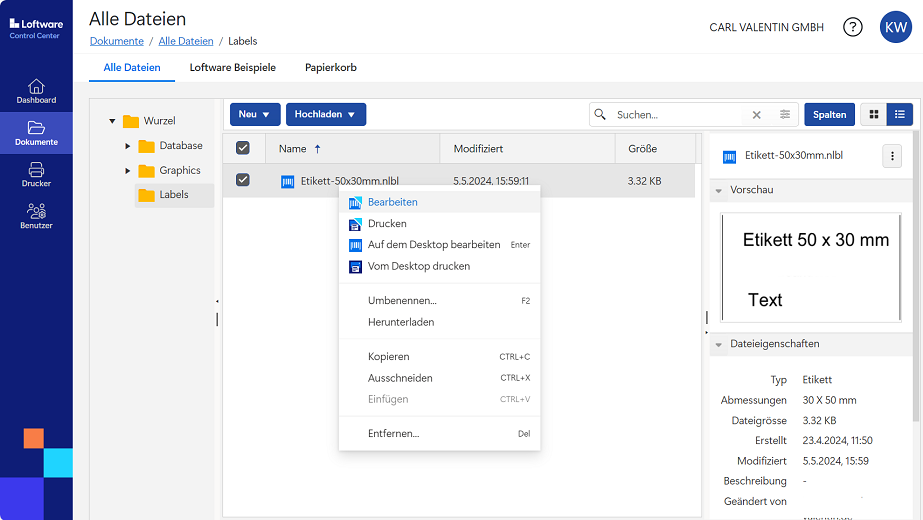Click into the Suchen search field
This screenshot has height=520, width=923.
[678, 115]
